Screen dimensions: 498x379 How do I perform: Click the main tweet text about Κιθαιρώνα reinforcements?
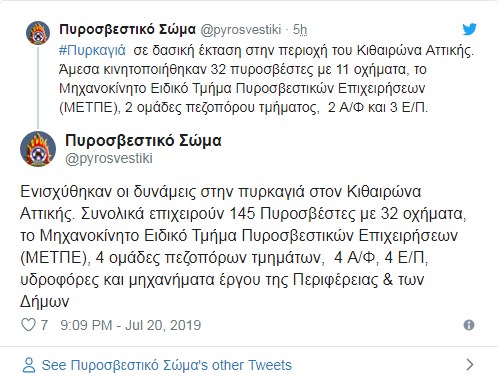coord(243,246)
